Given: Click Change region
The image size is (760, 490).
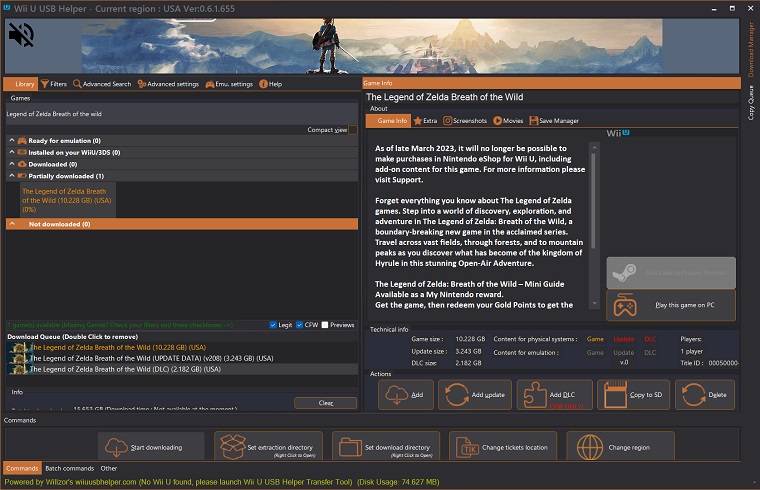Looking at the screenshot, I should pos(620,446).
